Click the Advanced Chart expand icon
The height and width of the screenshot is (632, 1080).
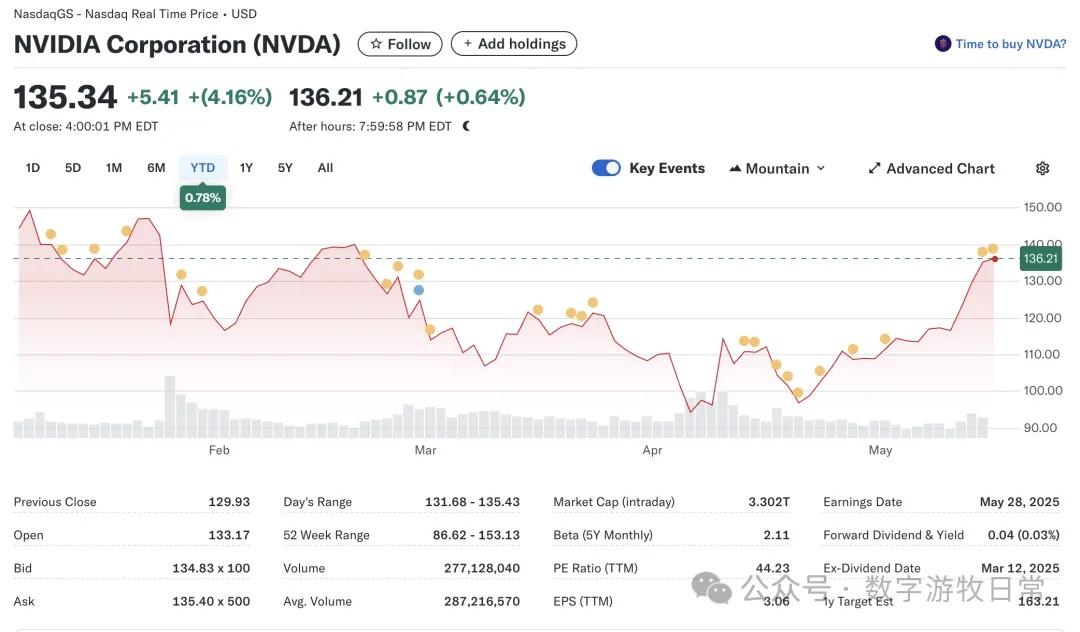(x=874, y=168)
